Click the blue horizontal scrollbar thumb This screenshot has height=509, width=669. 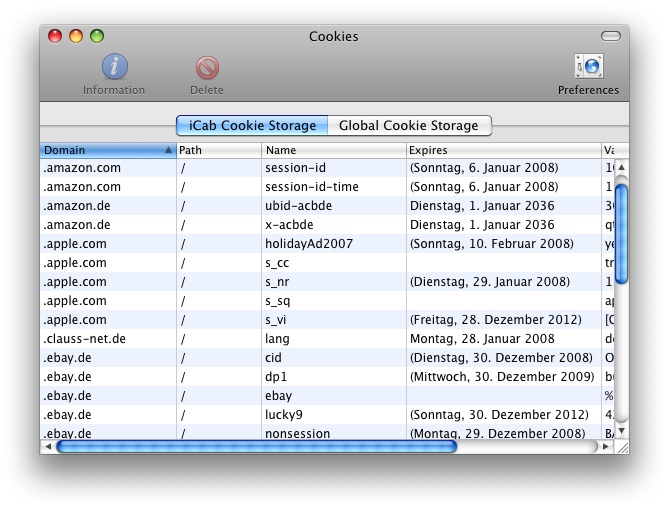[256, 446]
